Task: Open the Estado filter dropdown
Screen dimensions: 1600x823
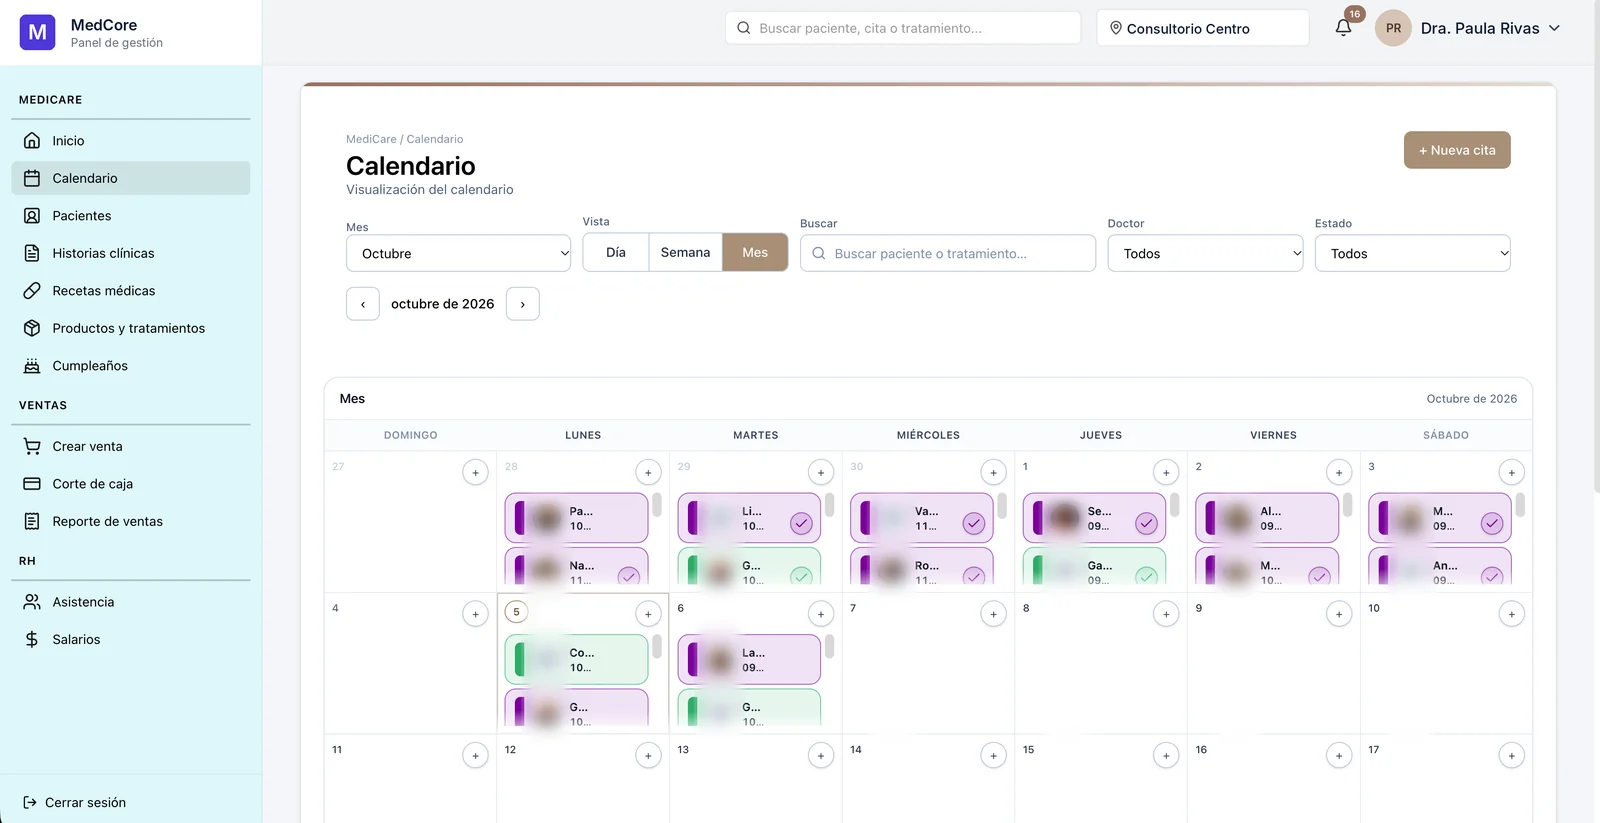Action: coord(1413,253)
